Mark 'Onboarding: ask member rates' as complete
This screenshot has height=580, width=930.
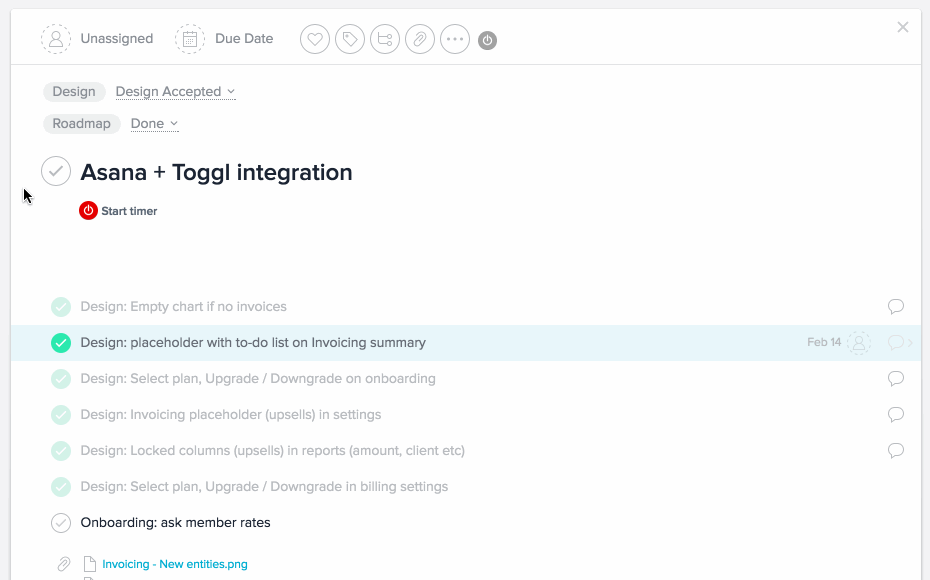click(x=60, y=522)
